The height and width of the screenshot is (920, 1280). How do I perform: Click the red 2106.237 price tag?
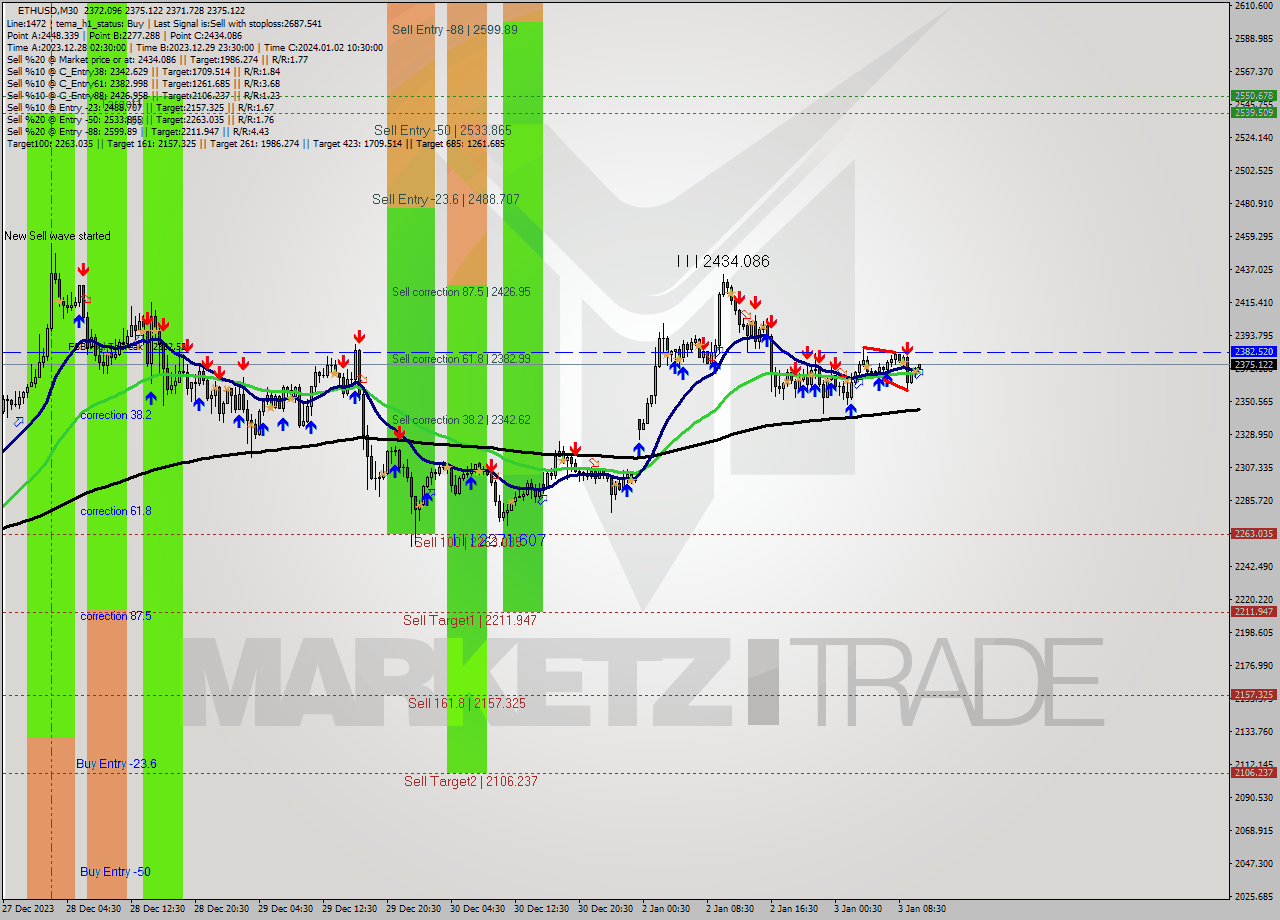tap(1254, 772)
